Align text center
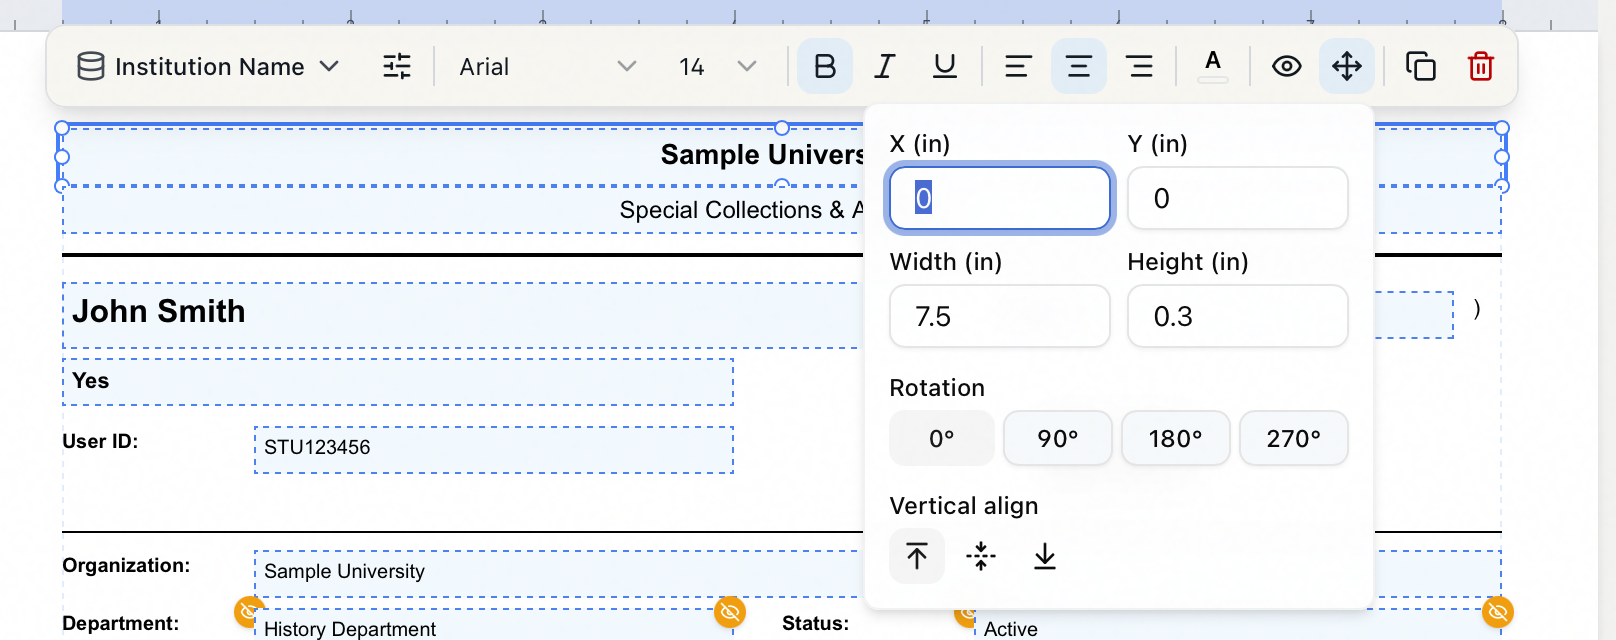The image size is (1616, 640). 1079,67
